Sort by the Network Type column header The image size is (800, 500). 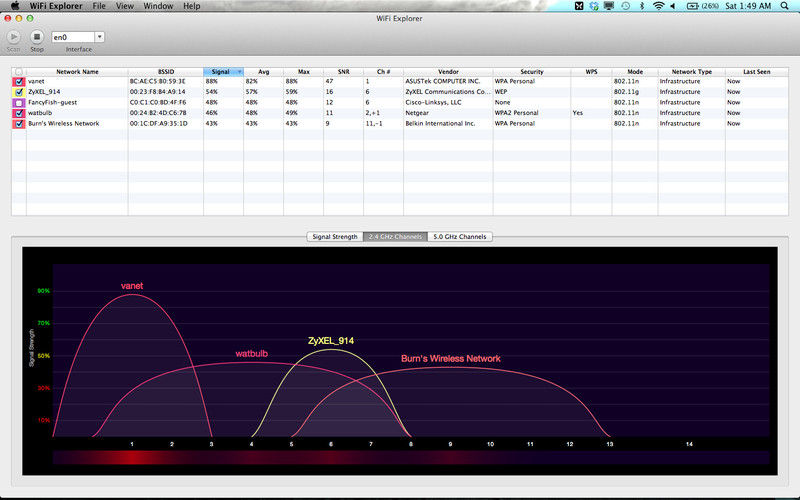click(691, 71)
